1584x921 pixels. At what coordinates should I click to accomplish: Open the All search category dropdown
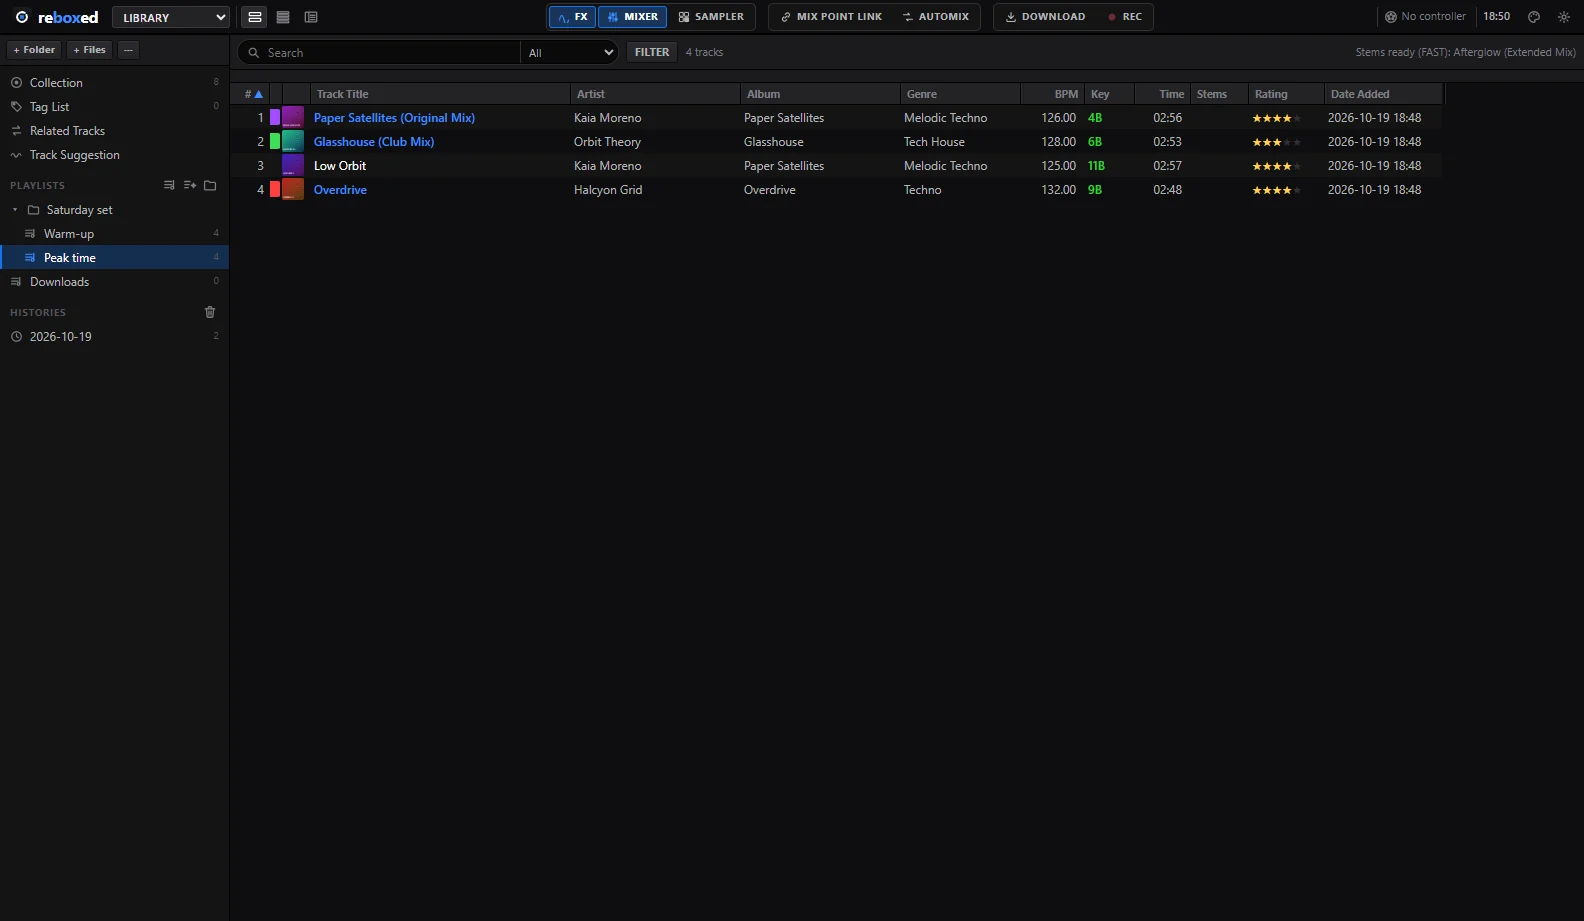[570, 52]
